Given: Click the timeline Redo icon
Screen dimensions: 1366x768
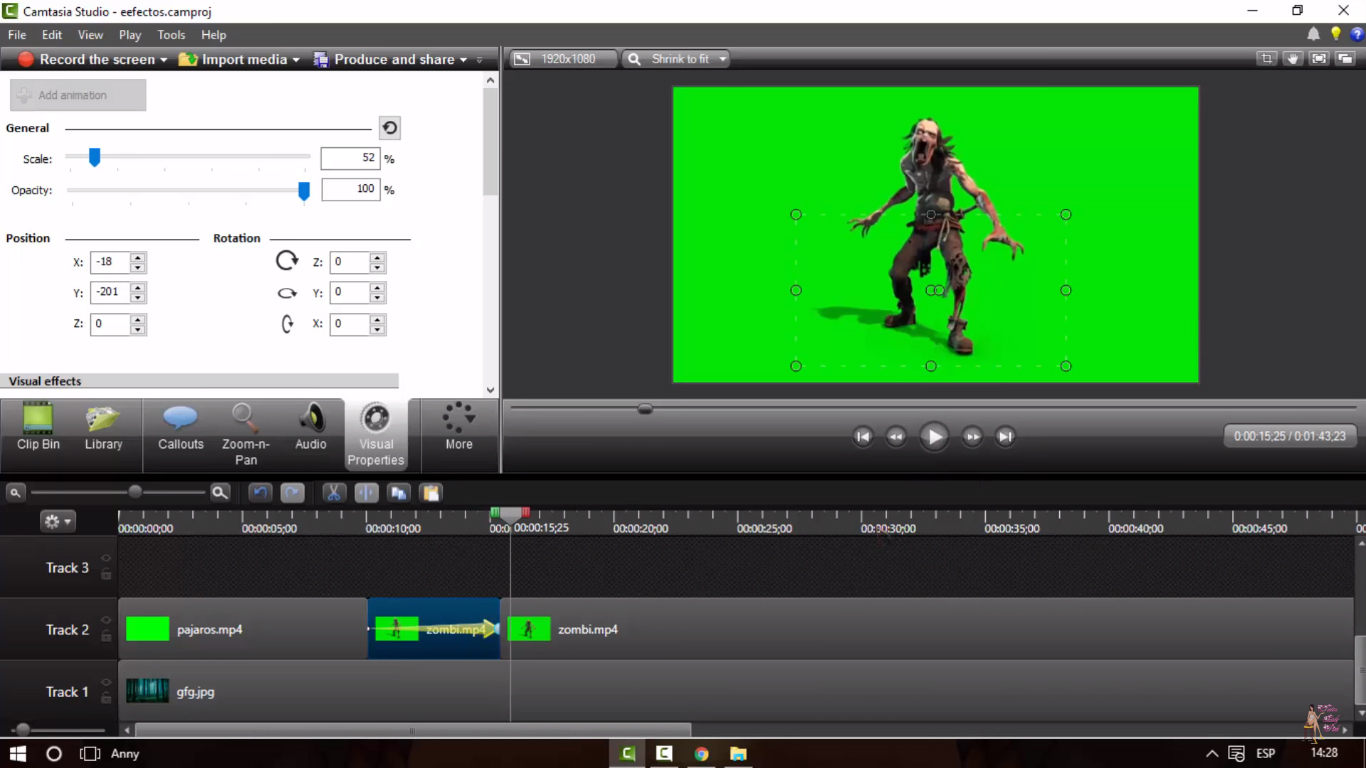Looking at the screenshot, I should [x=292, y=492].
